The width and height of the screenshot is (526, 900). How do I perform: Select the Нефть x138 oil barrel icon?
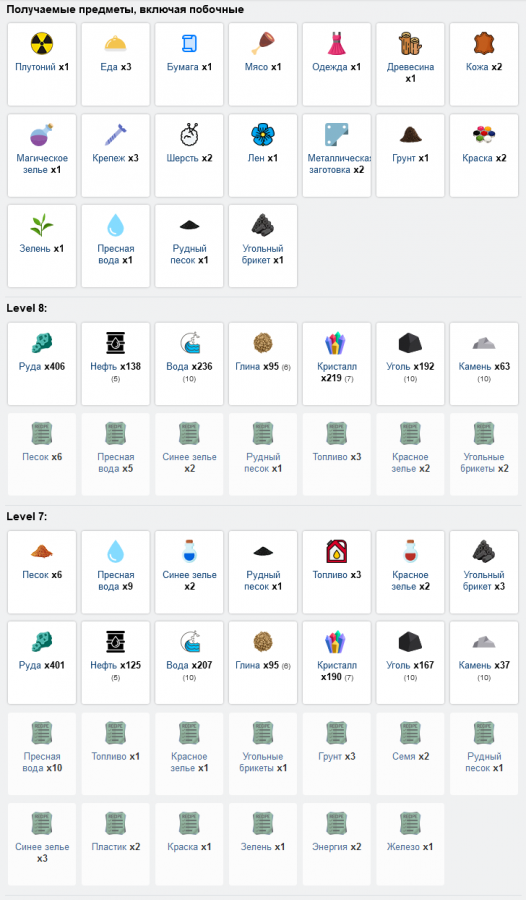[115, 343]
